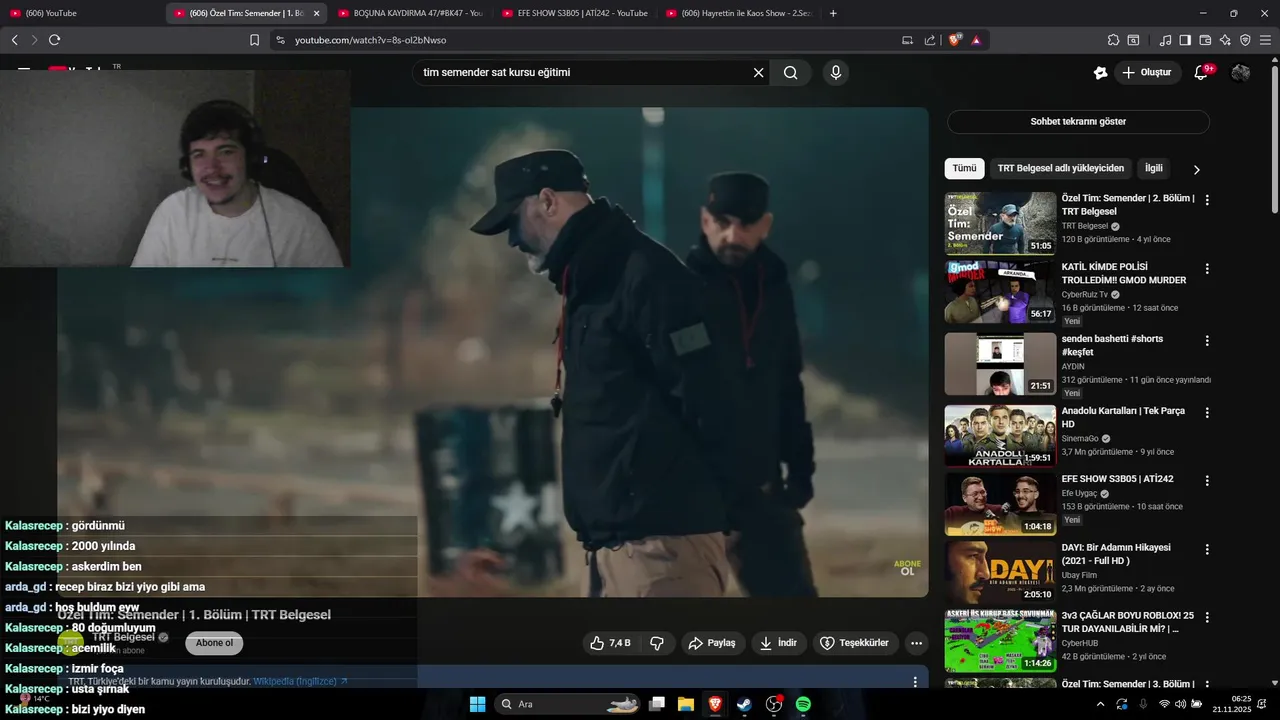Click the YouTube search magnifier button

(x=791, y=72)
